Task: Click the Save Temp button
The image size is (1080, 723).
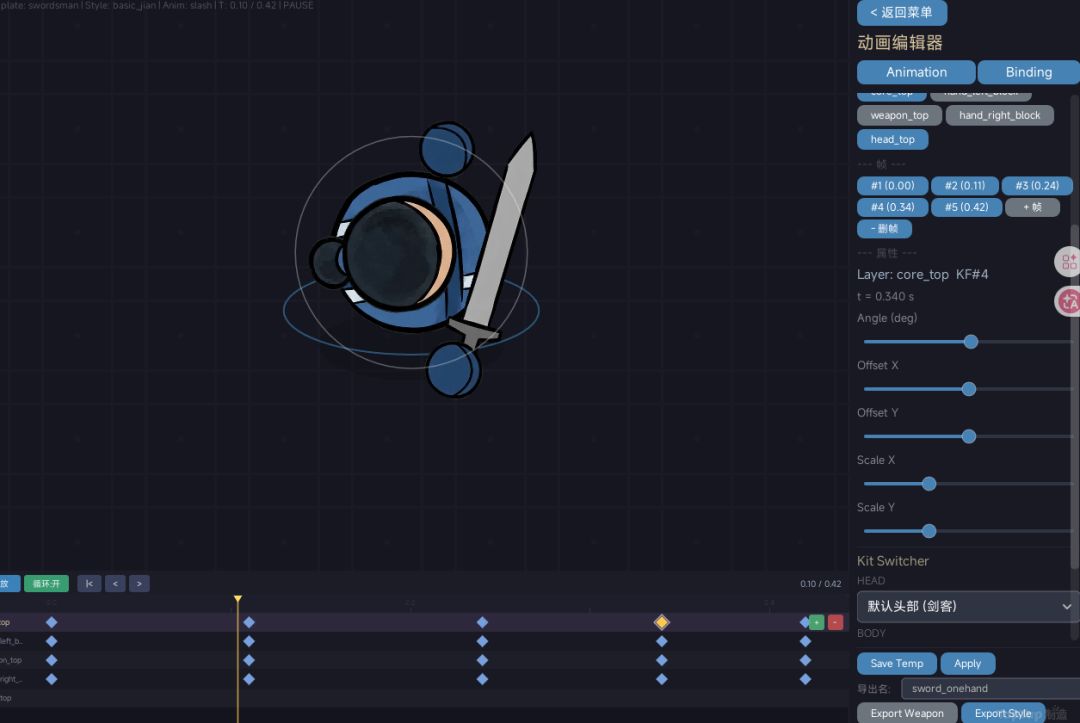Action: 897,664
